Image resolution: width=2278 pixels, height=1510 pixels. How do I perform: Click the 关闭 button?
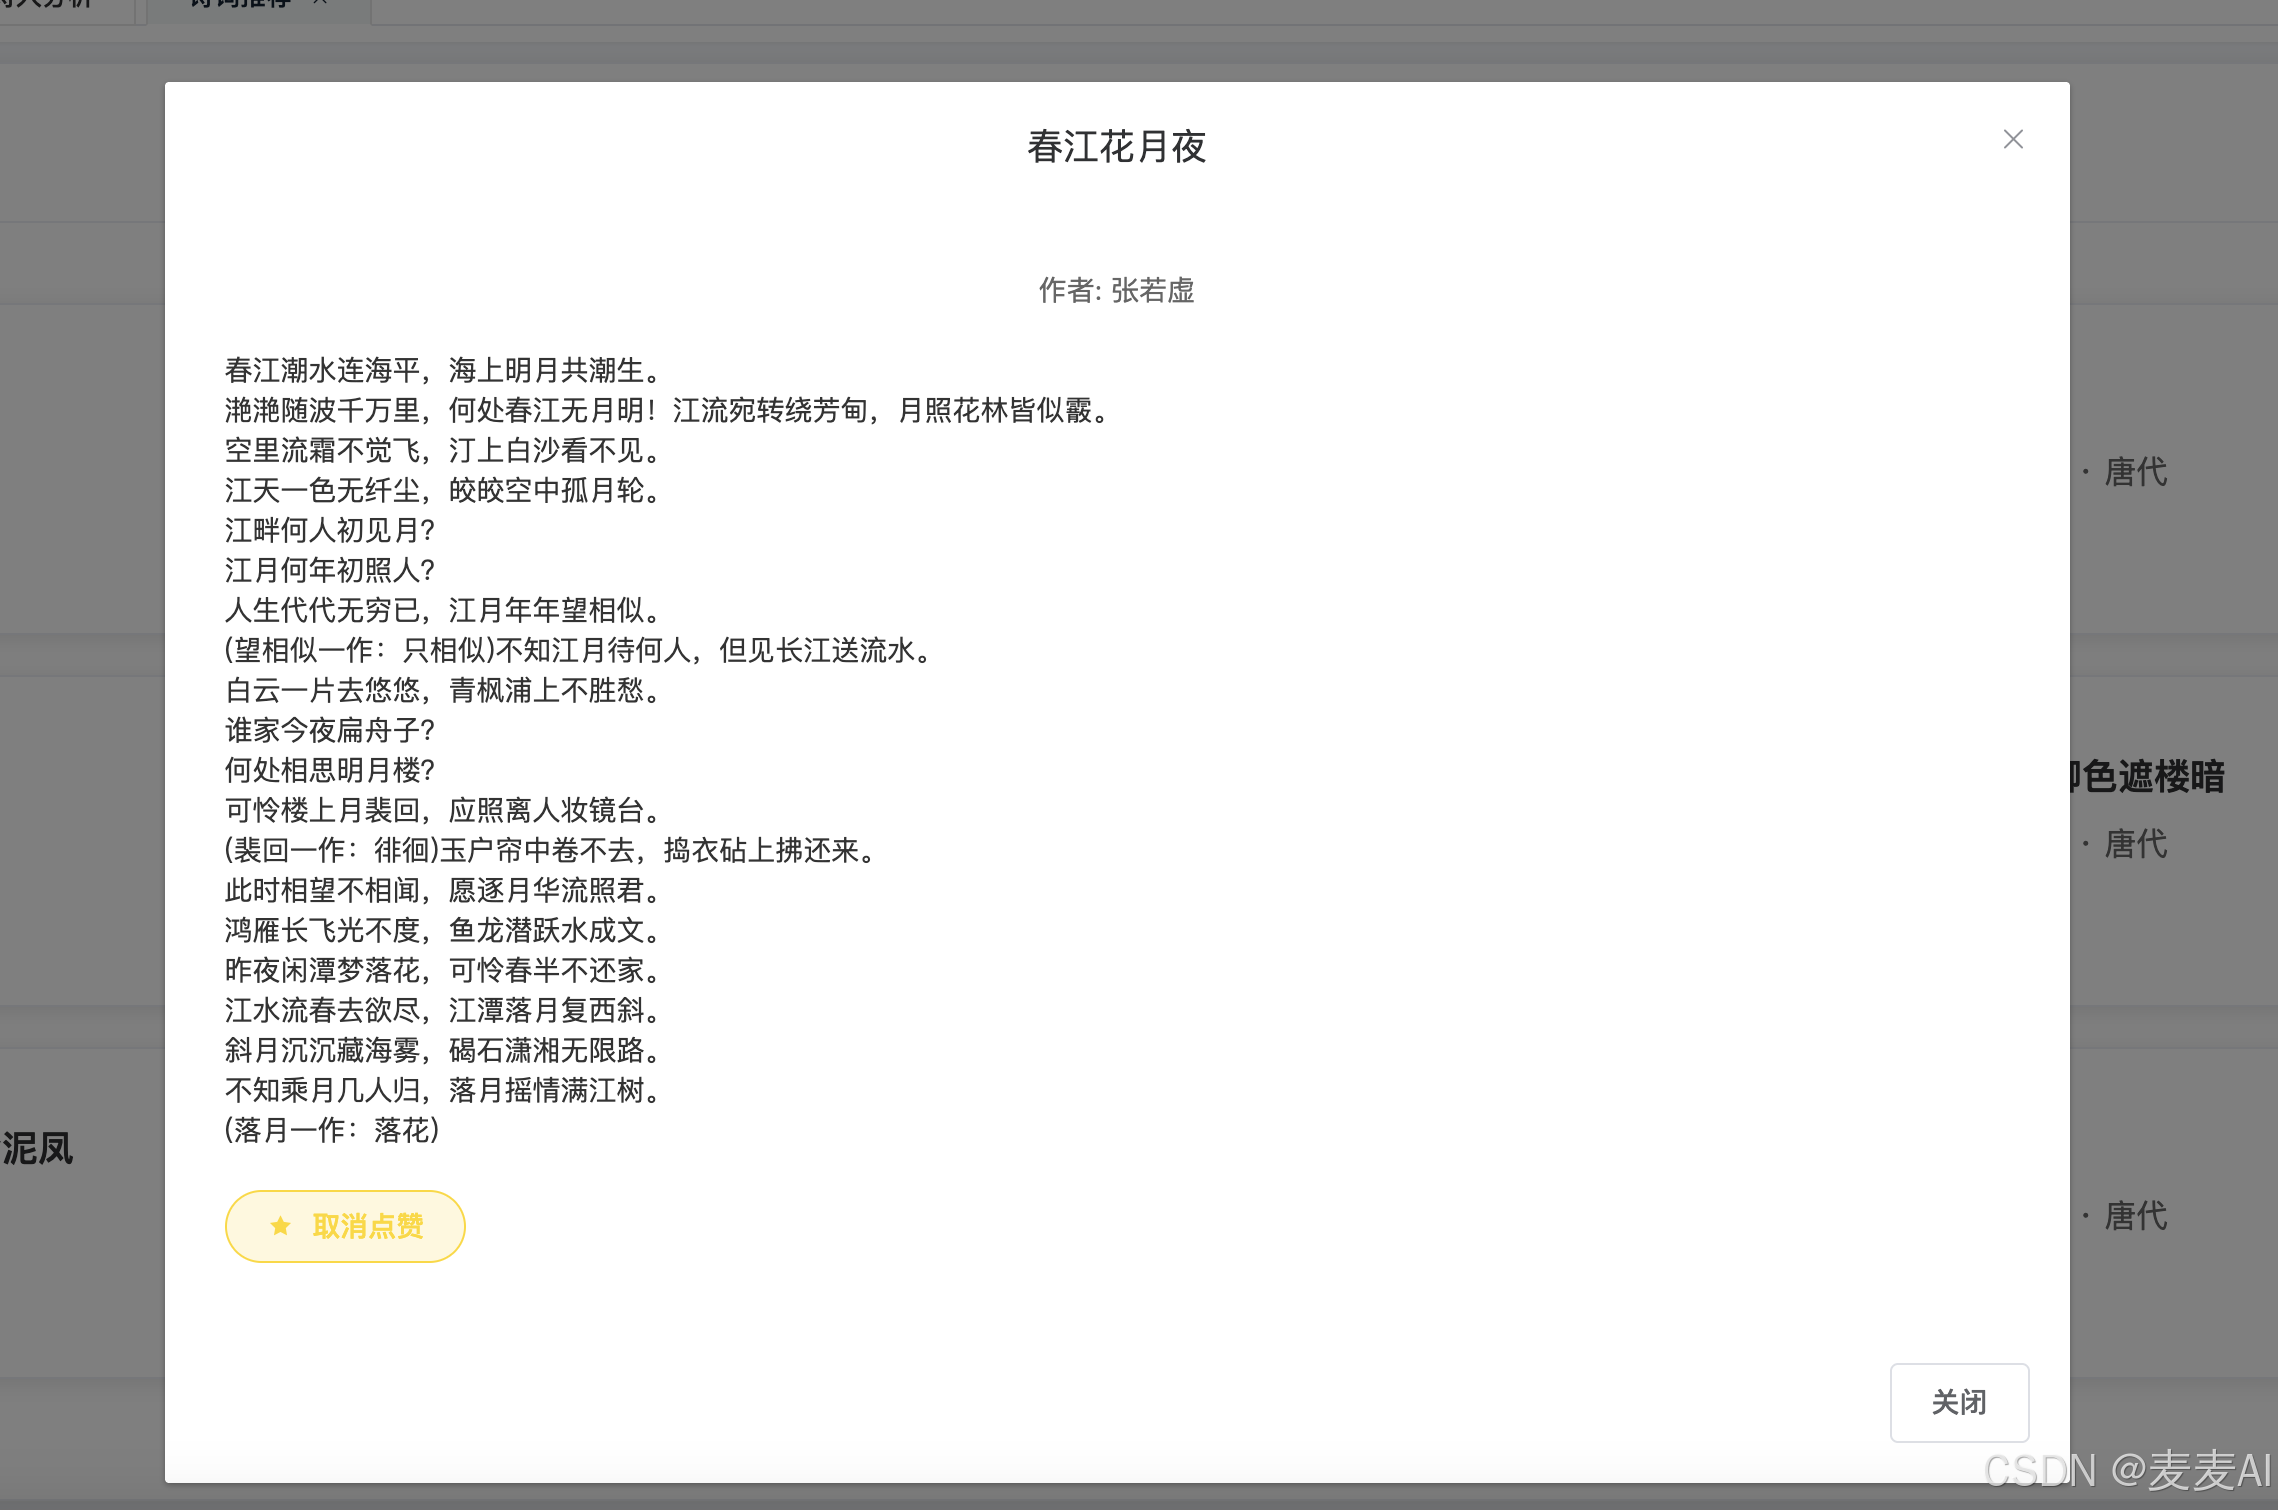tap(1959, 1402)
